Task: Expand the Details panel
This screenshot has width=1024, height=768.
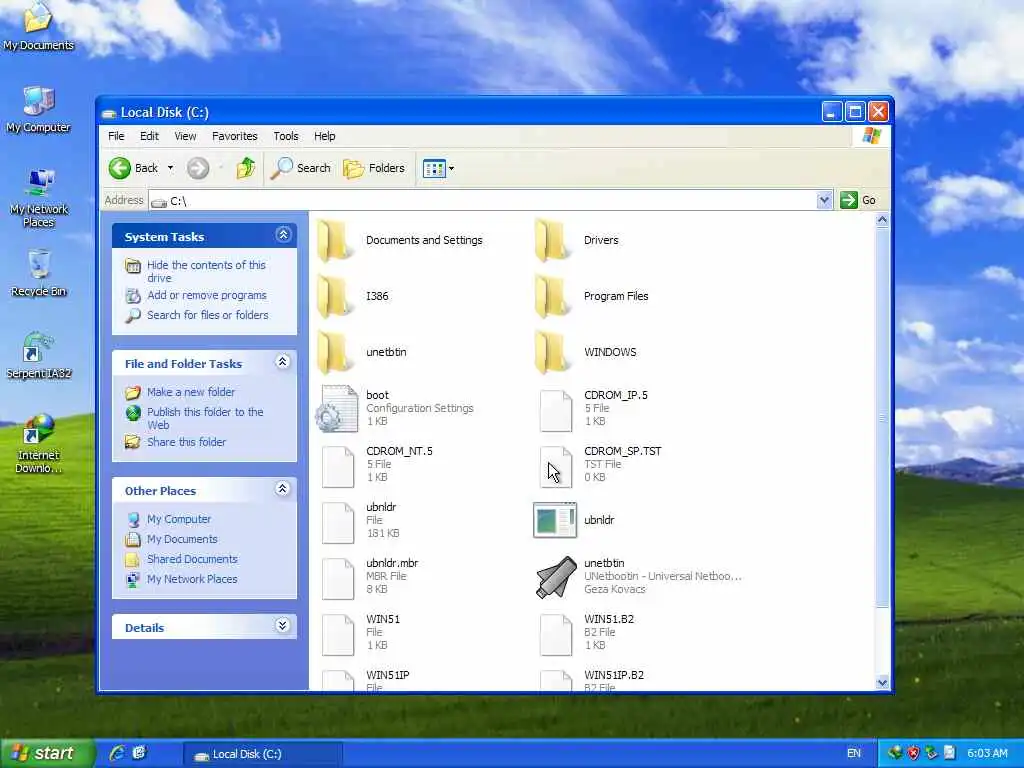Action: 283,626
